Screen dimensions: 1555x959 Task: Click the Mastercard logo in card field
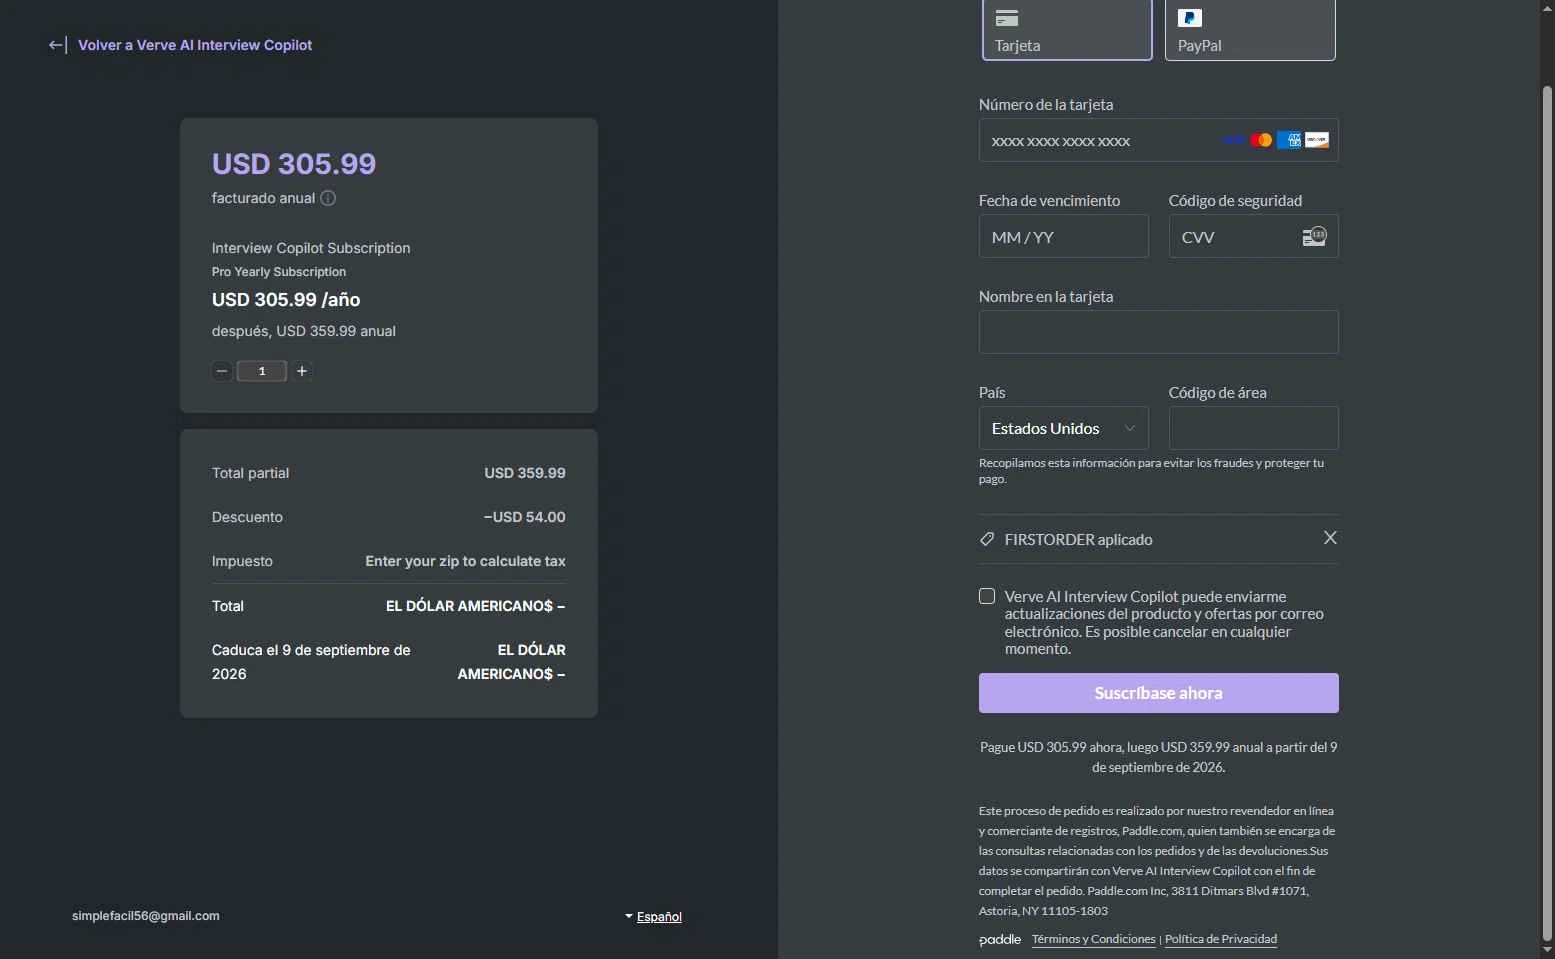click(x=1262, y=140)
